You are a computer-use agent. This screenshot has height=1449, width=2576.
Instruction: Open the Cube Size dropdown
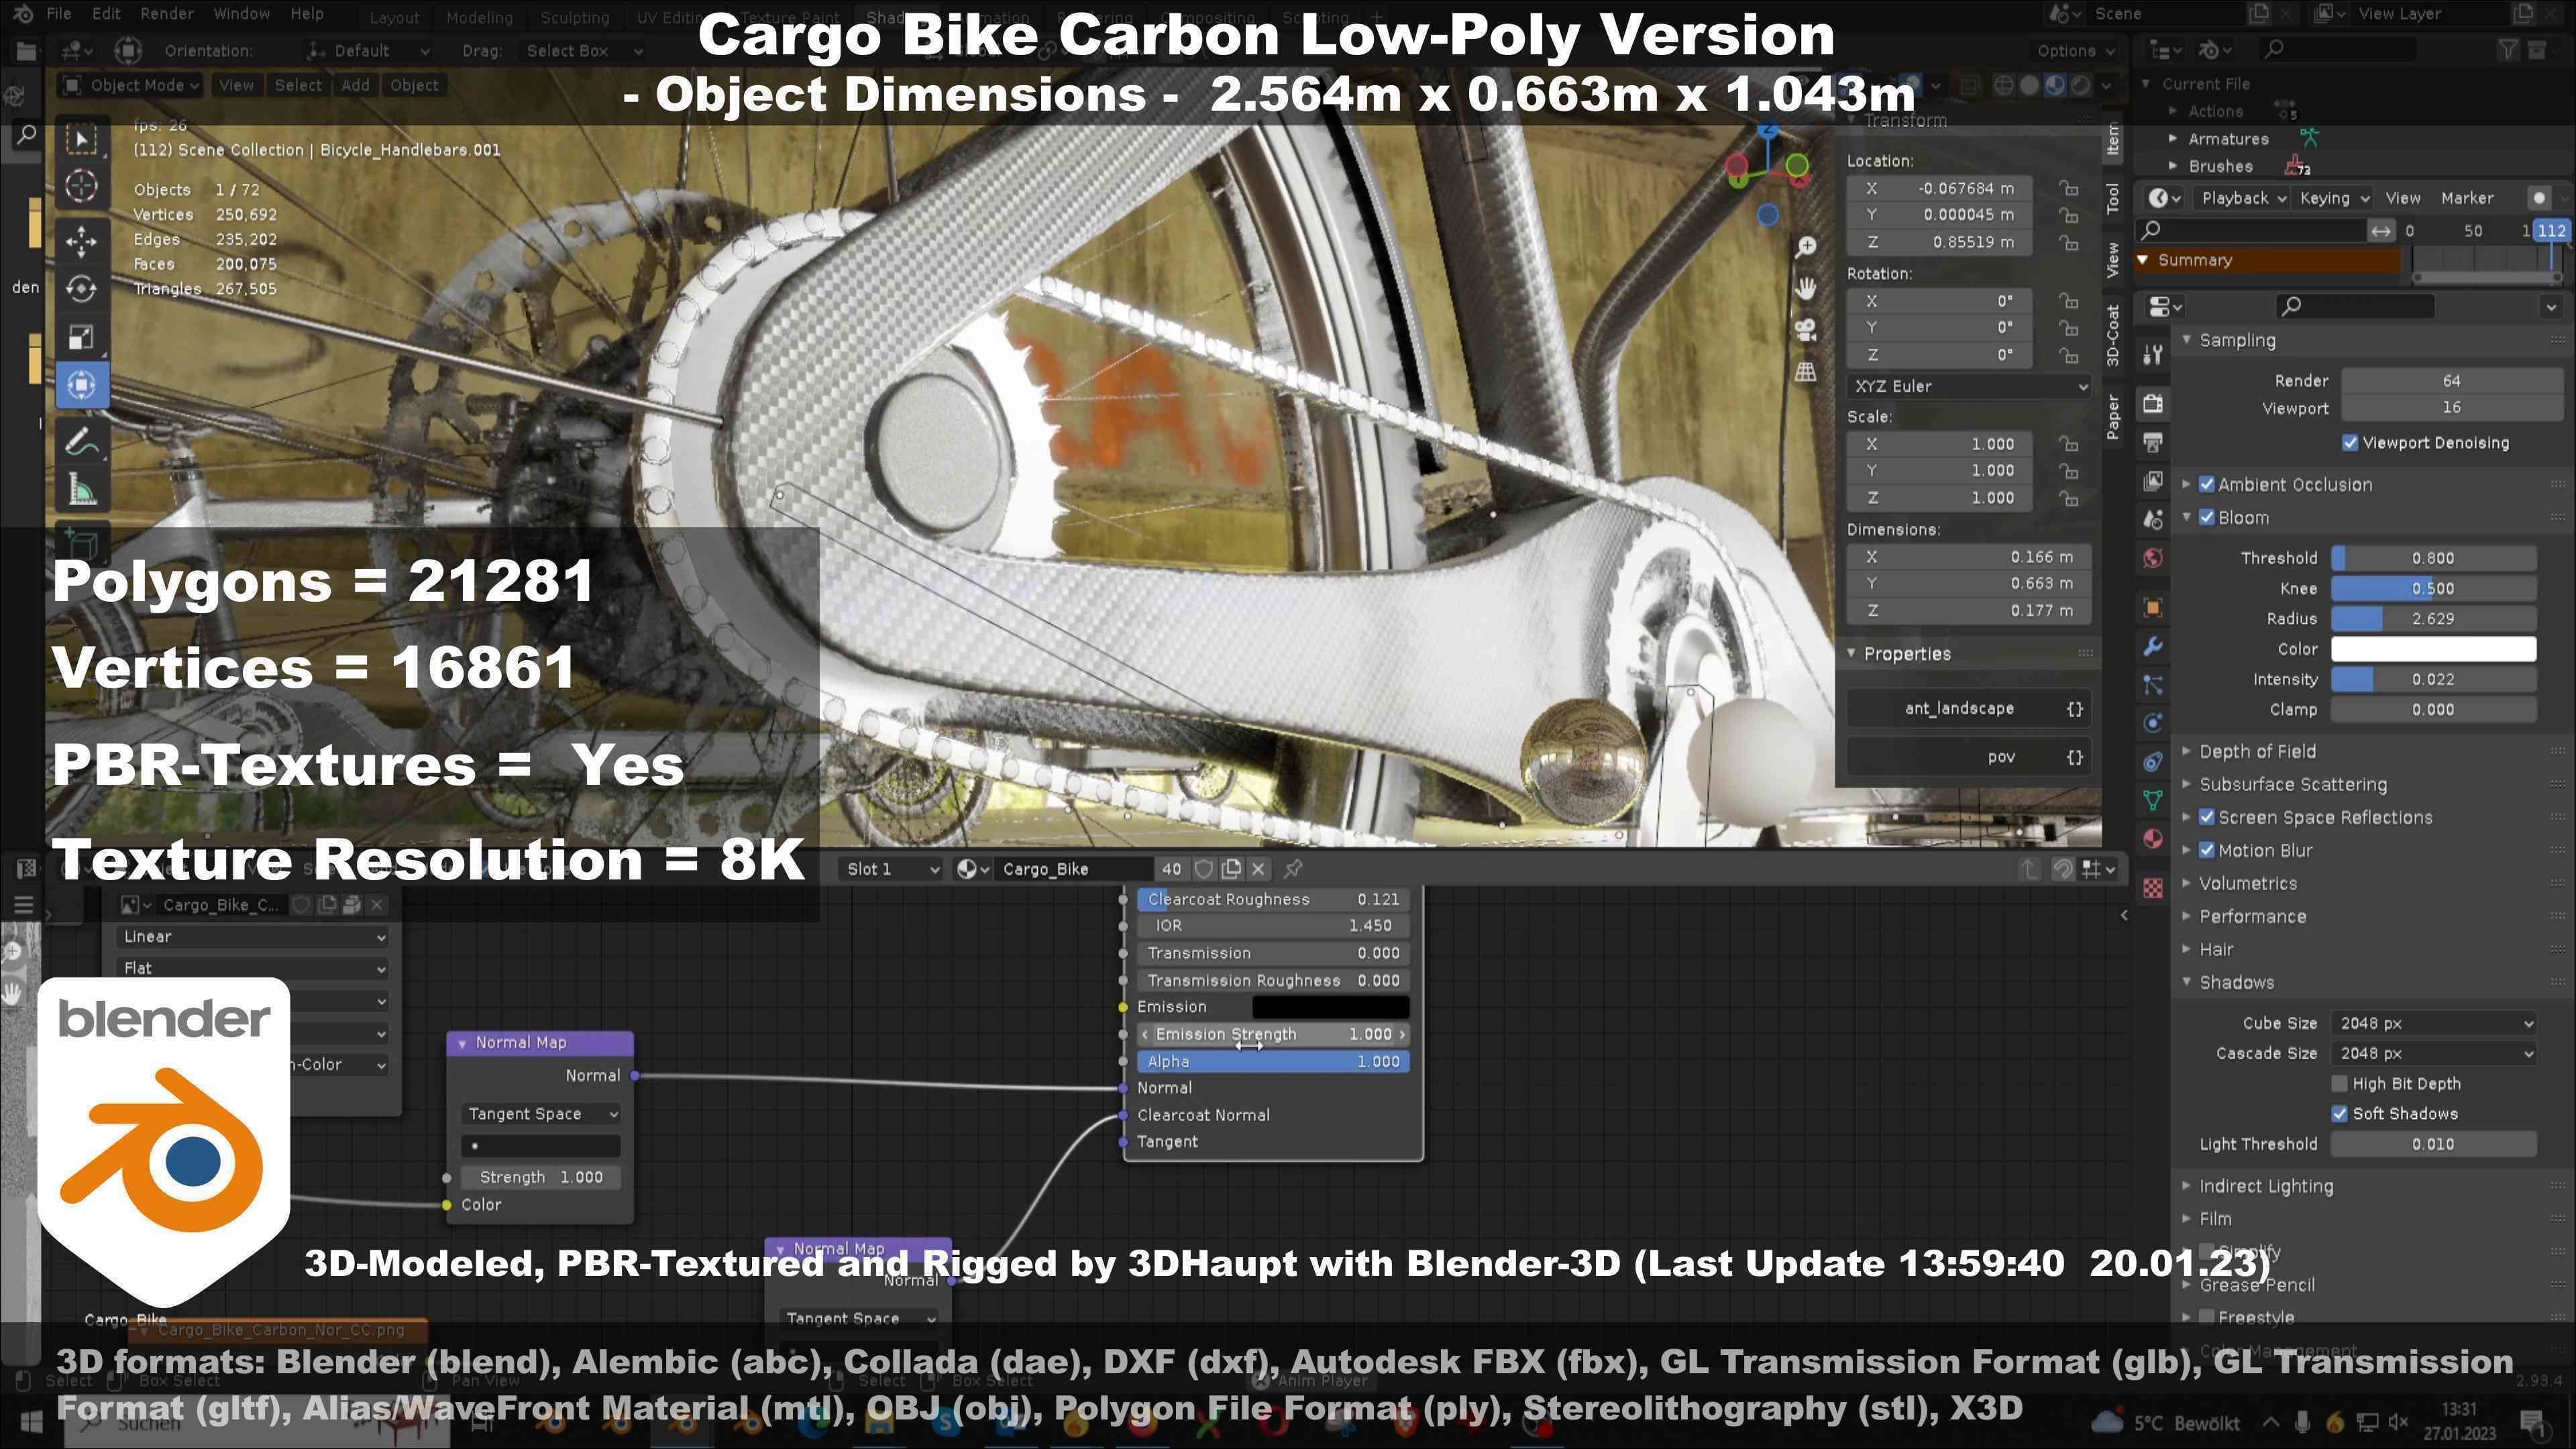[x=2433, y=1023]
